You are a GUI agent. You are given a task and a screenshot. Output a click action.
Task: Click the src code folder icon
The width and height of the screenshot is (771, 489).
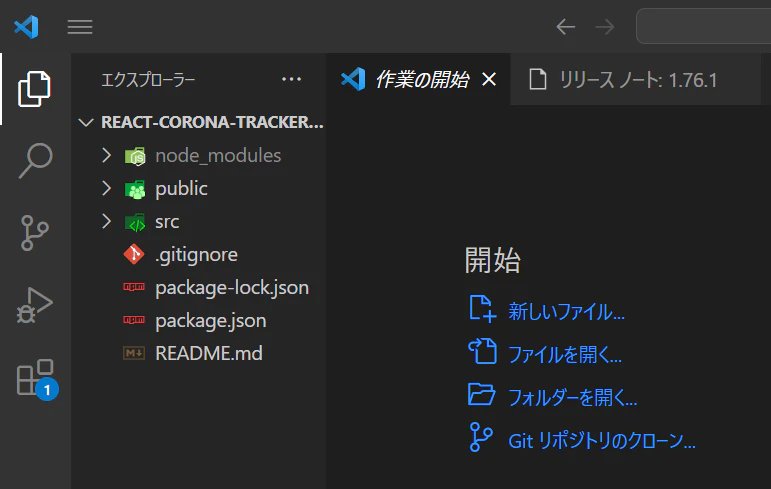pyautogui.click(x=135, y=222)
